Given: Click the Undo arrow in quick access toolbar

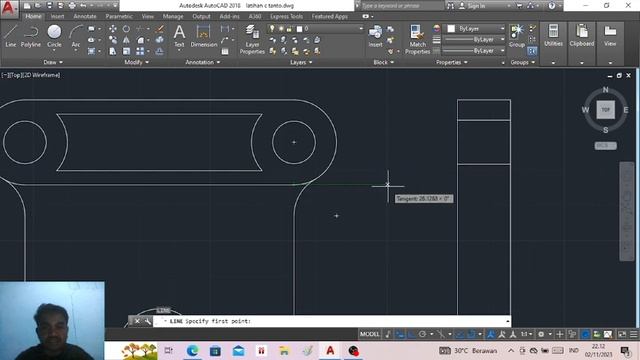Looking at the screenshot, I should (83, 6).
